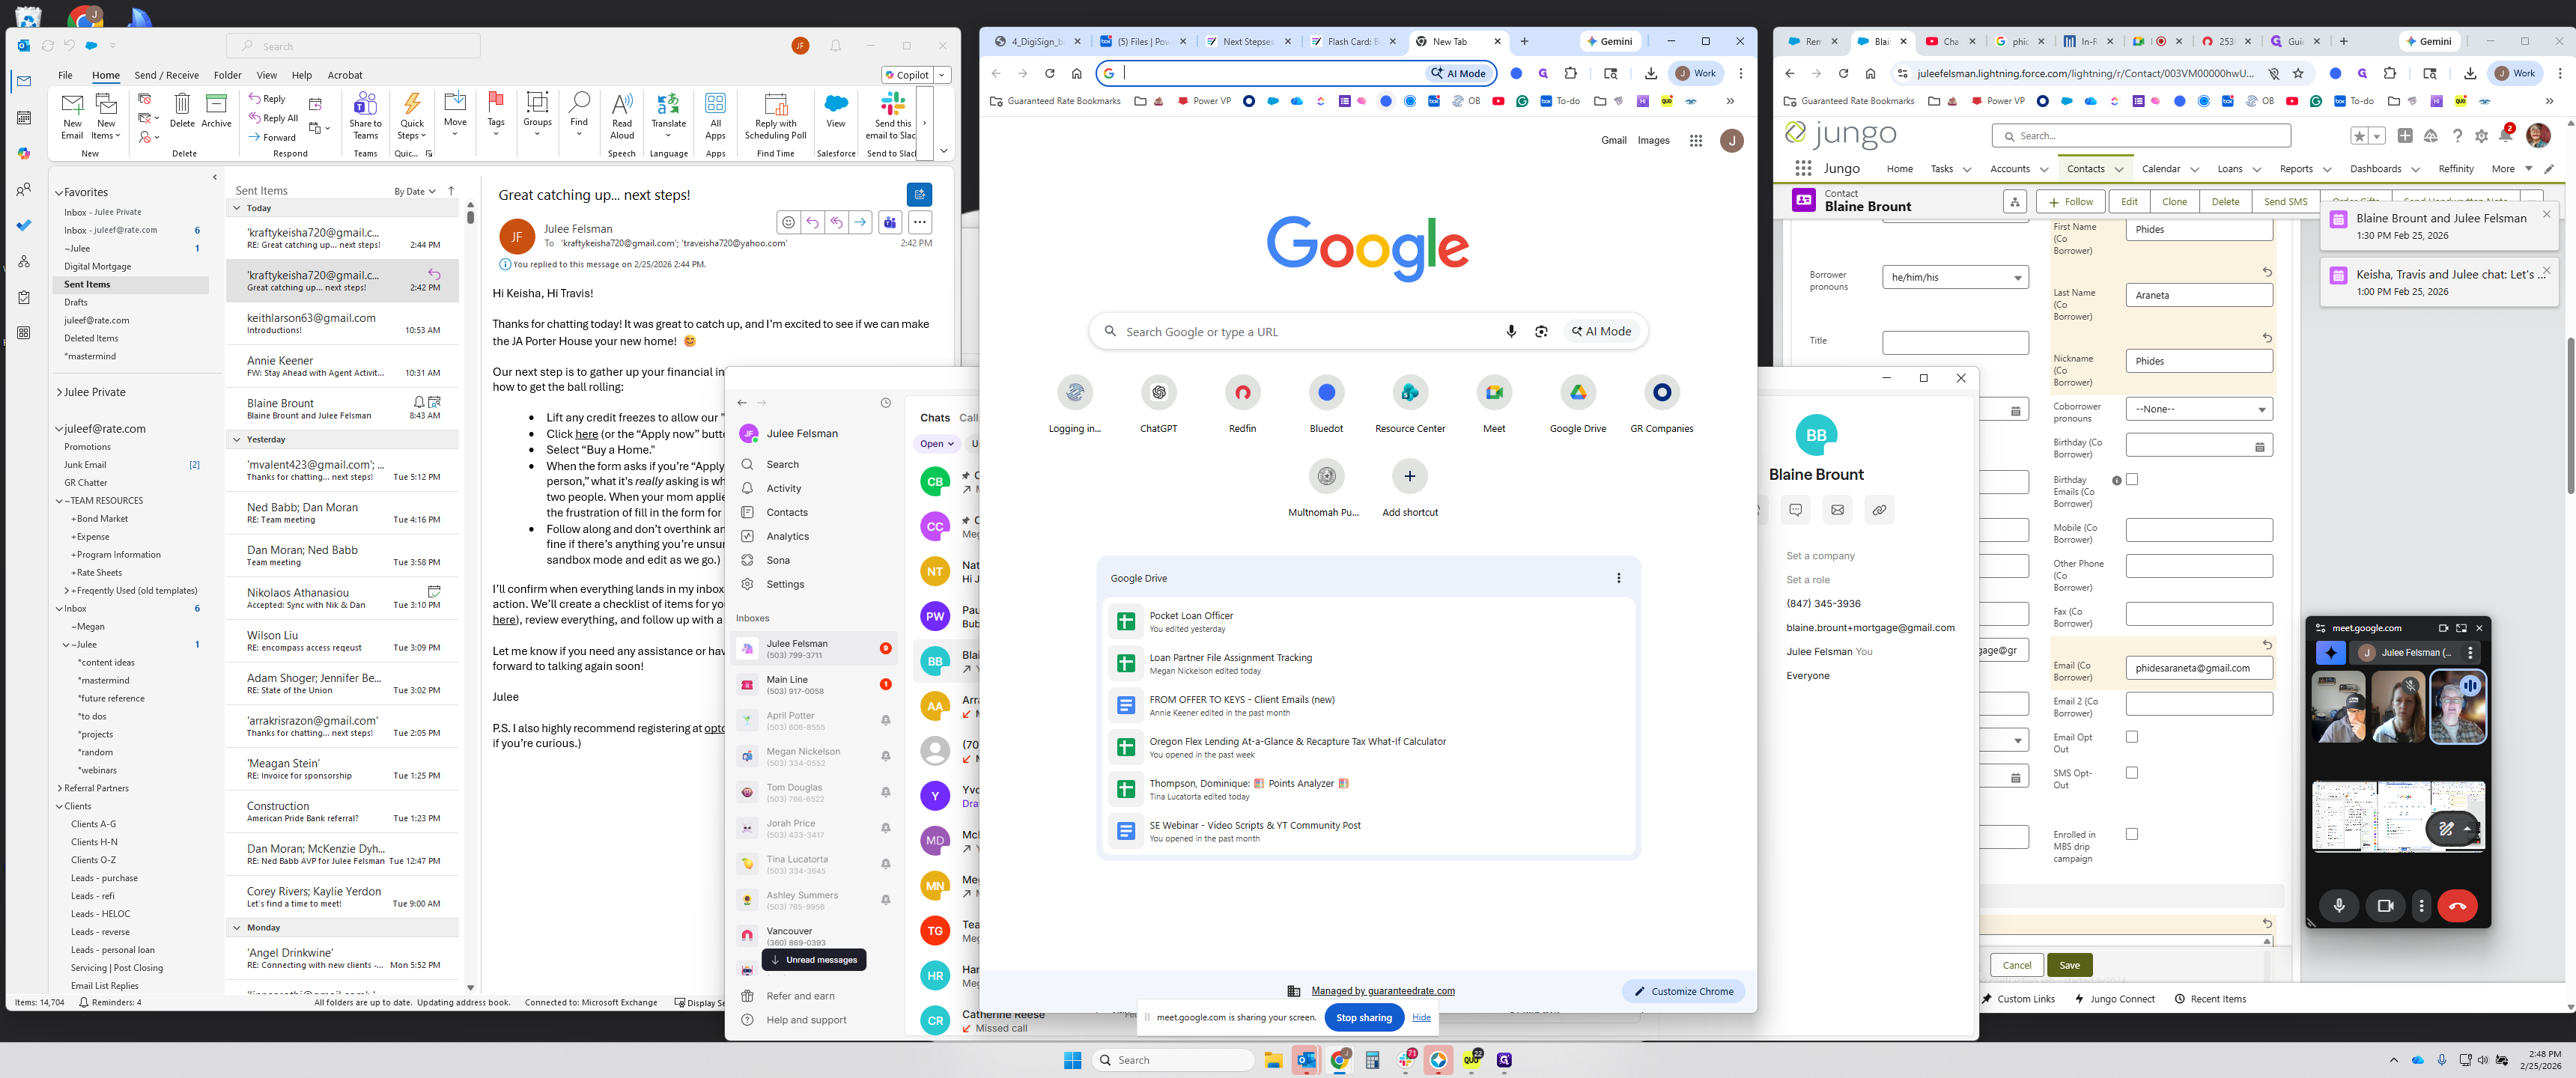Viewport: 2576px width, 1078px height.
Task: Open Coborrower pronouns None dropdown
Action: 2198,409
